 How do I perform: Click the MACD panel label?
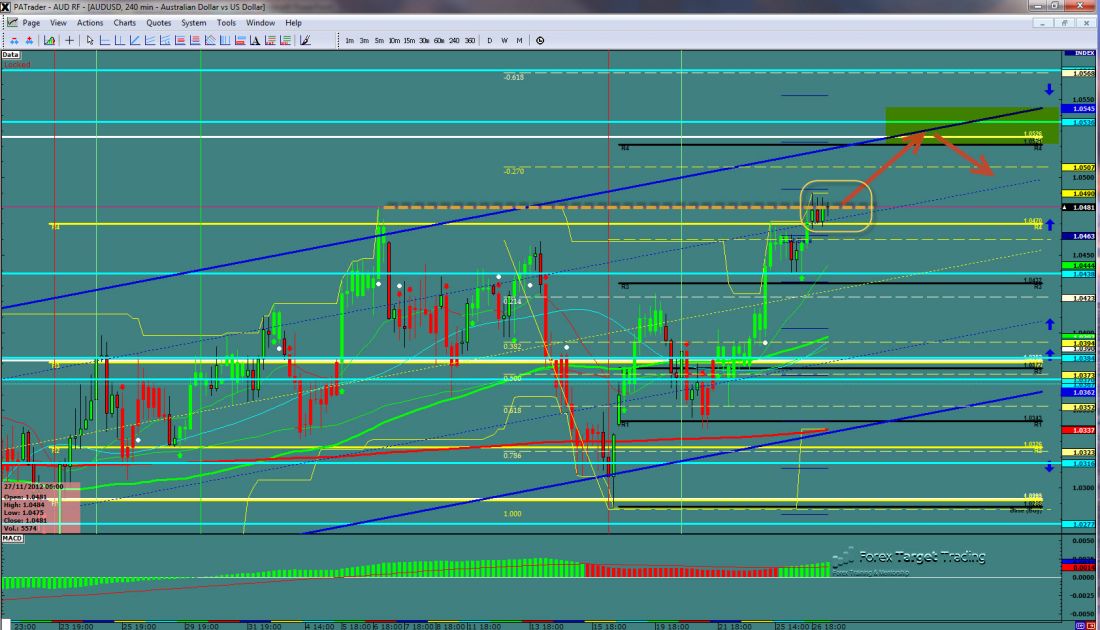click(x=13, y=540)
